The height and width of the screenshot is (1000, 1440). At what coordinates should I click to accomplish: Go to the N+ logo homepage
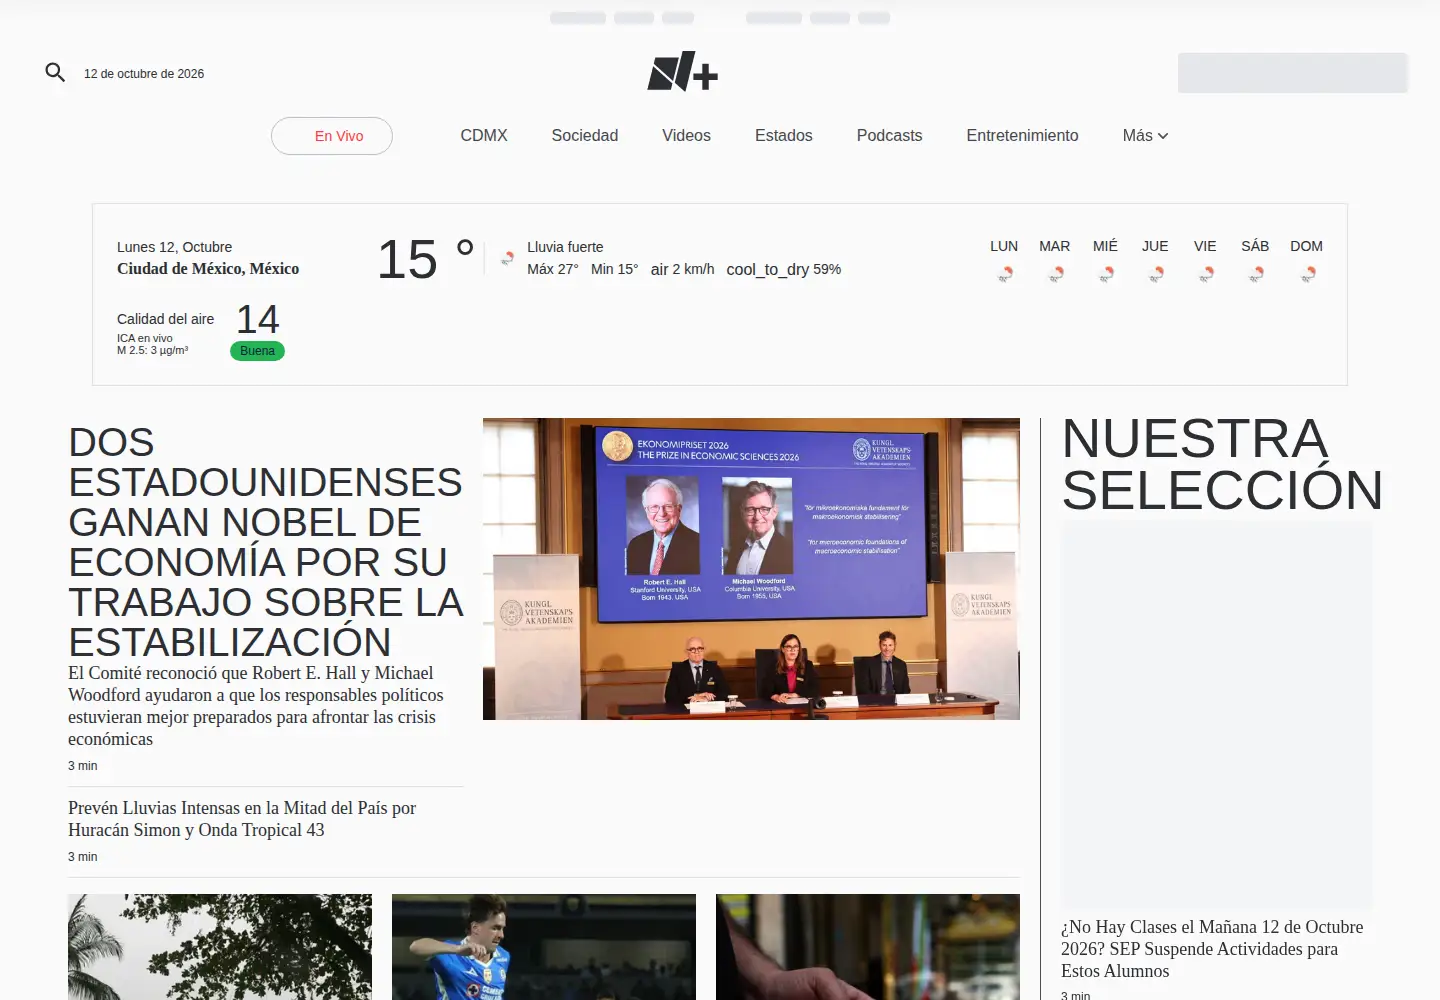[x=683, y=71]
